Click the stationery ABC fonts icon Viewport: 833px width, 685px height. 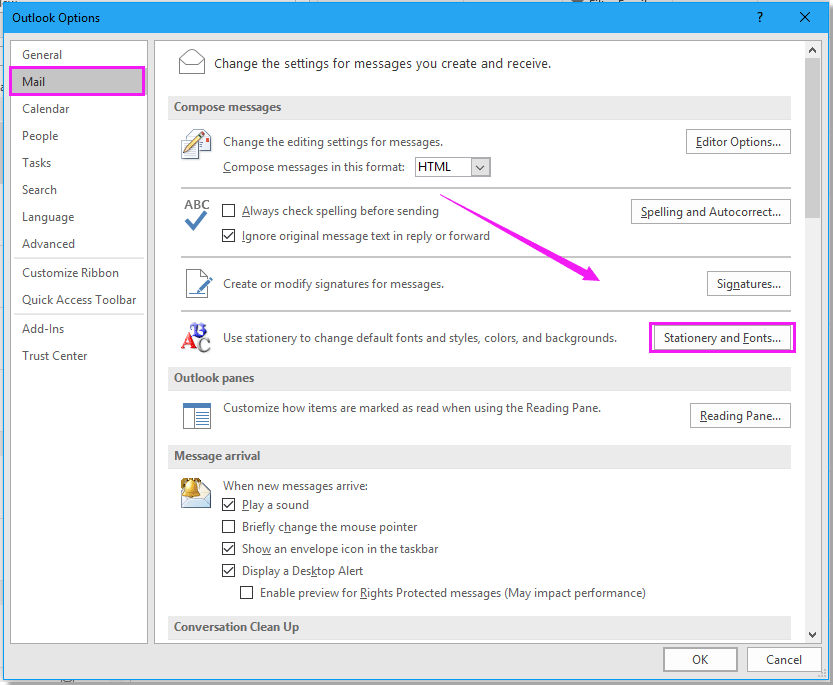click(196, 338)
